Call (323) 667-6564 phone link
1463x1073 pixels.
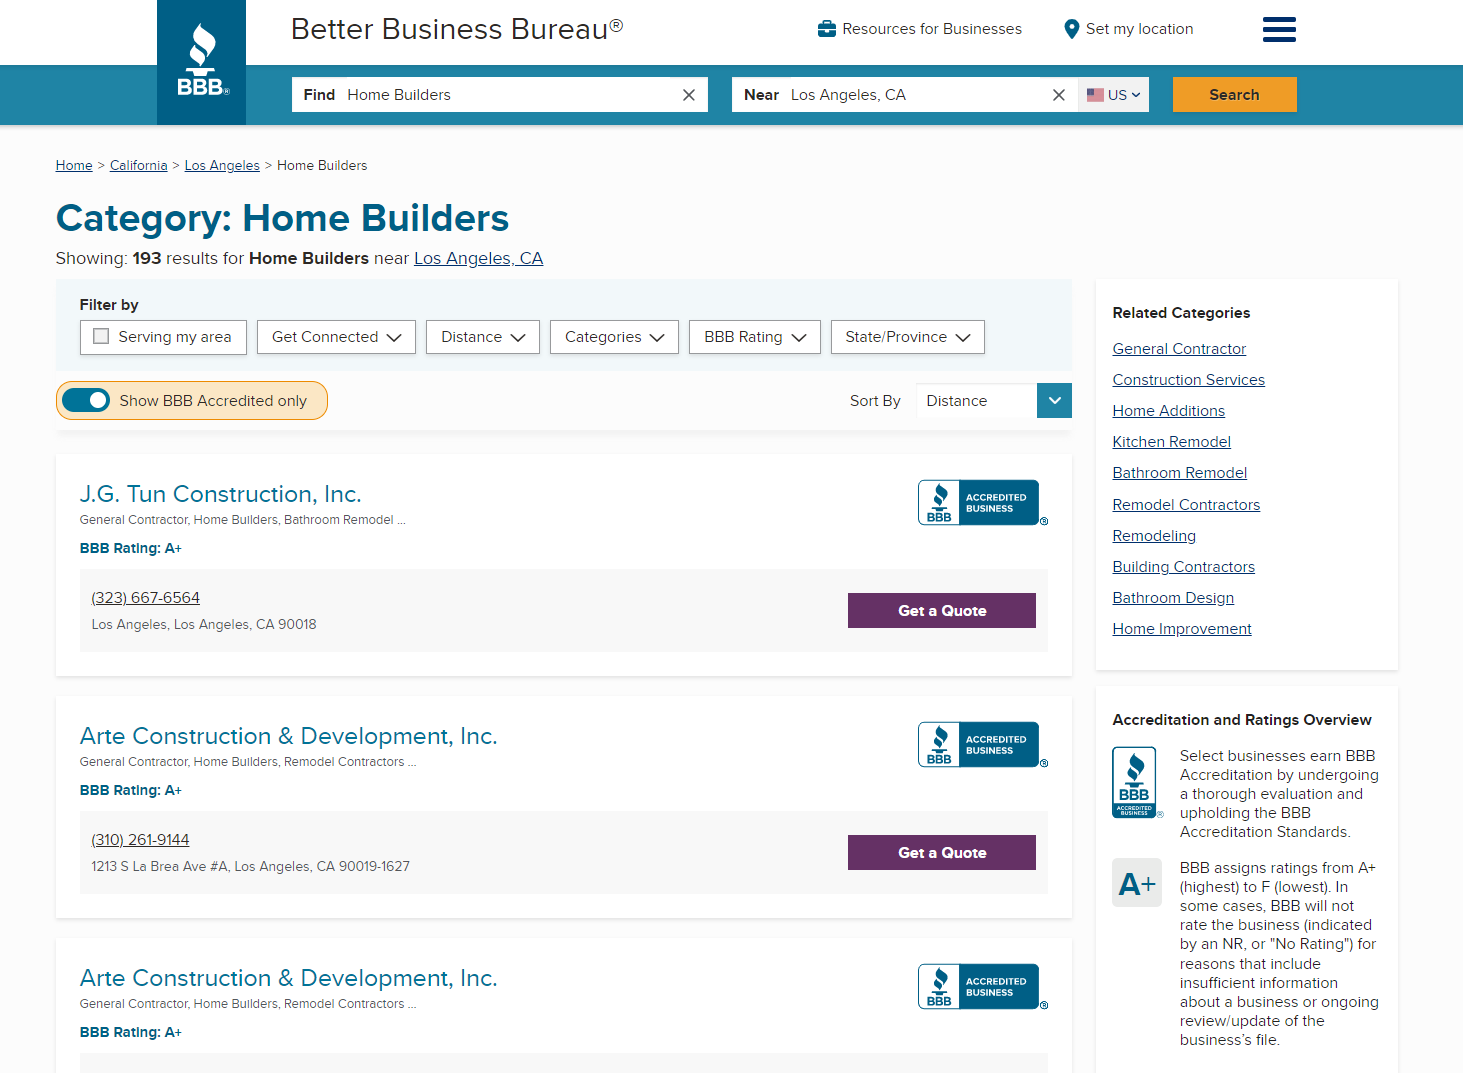click(146, 598)
